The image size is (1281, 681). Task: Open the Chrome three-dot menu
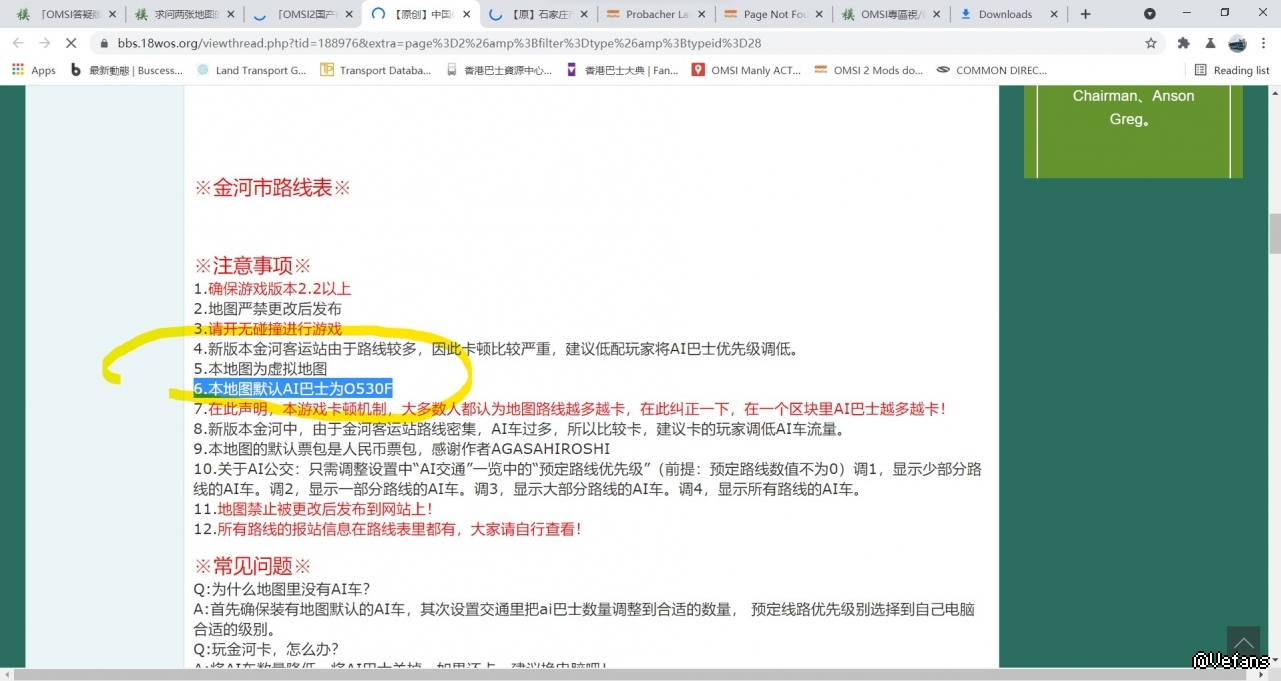(1264, 43)
